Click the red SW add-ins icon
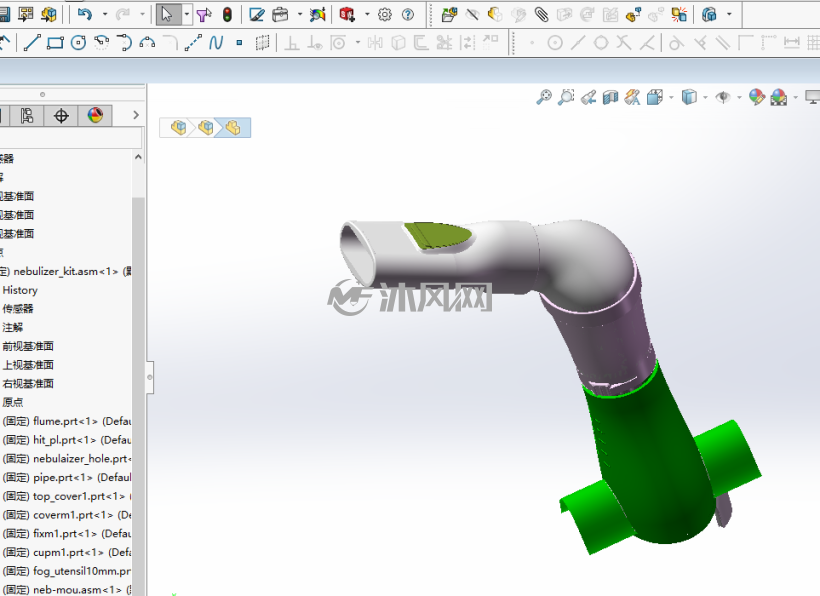820x596 pixels. [x=347, y=15]
